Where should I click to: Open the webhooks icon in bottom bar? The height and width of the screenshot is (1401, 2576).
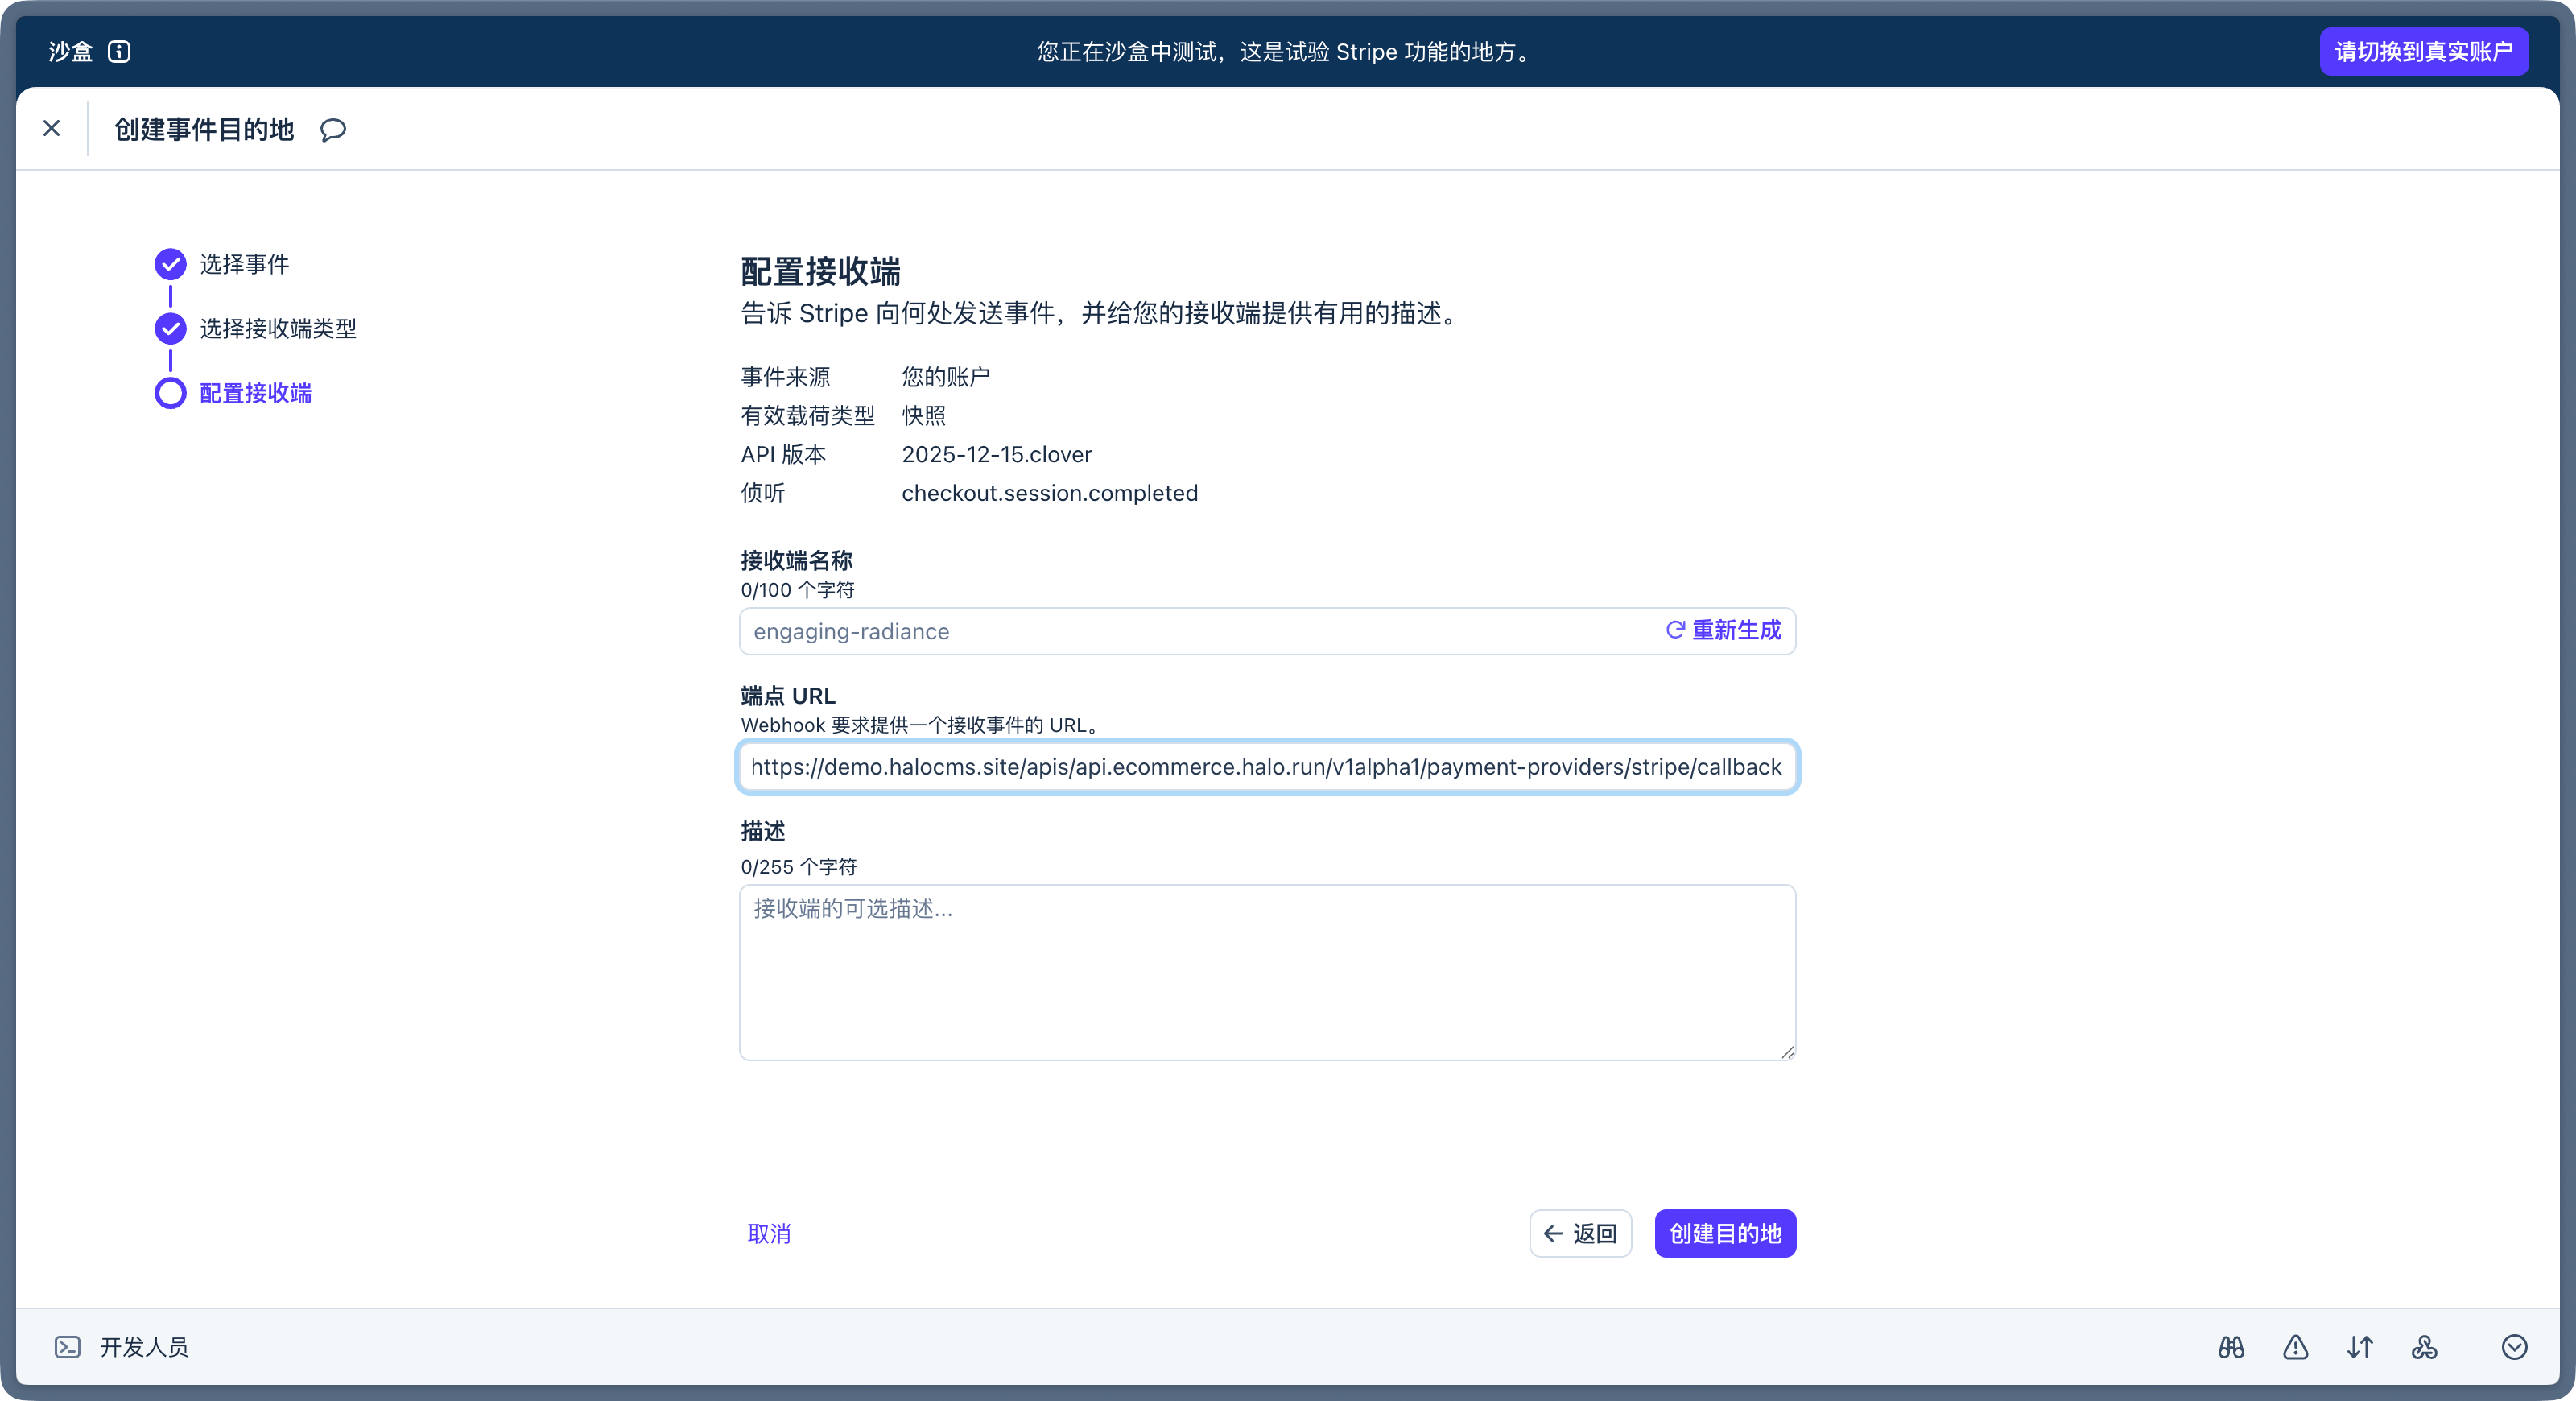[2424, 1347]
